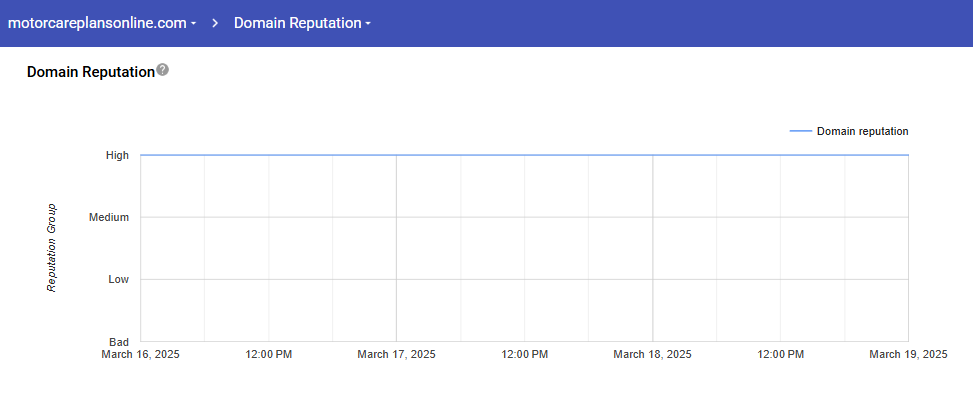Click the breadcrumb chevron separator
The image size is (973, 407).
click(x=215, y=23)
